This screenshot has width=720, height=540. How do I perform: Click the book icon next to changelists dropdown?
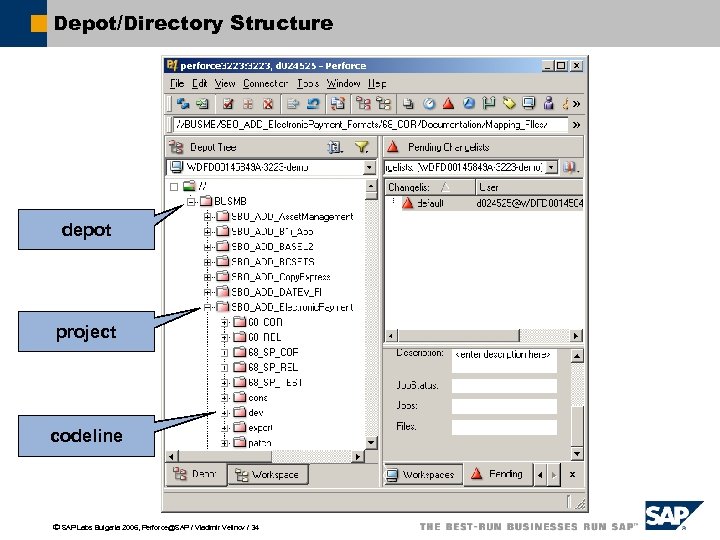(570, 167)
